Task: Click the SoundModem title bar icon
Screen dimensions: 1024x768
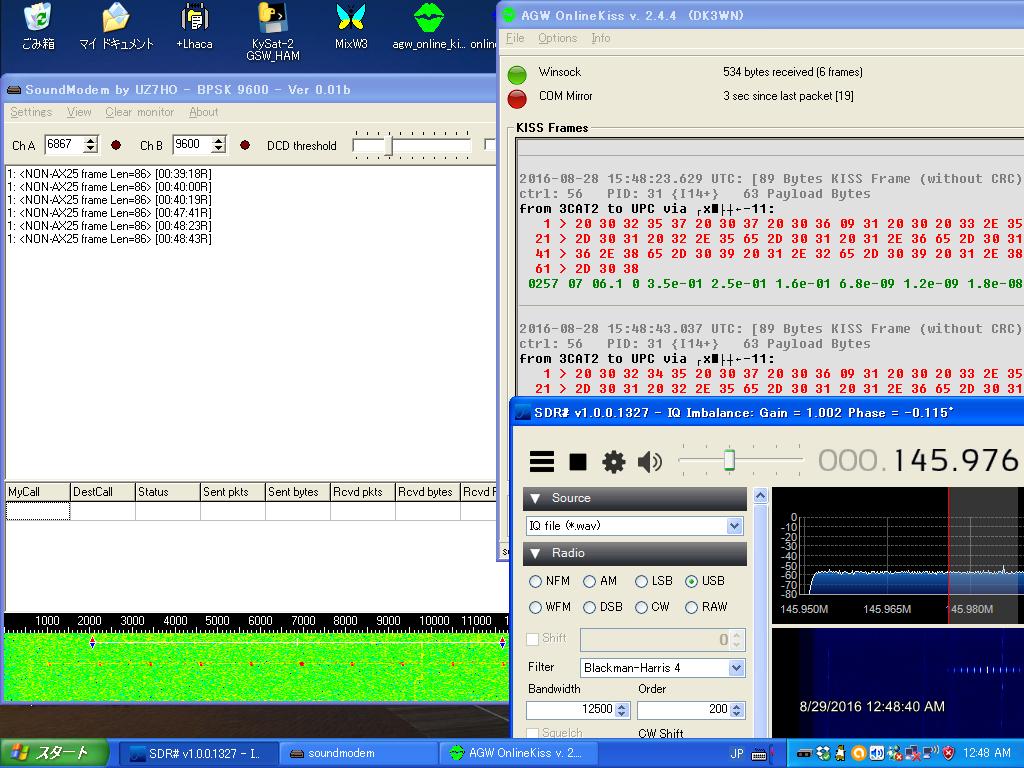Action: 14,89
